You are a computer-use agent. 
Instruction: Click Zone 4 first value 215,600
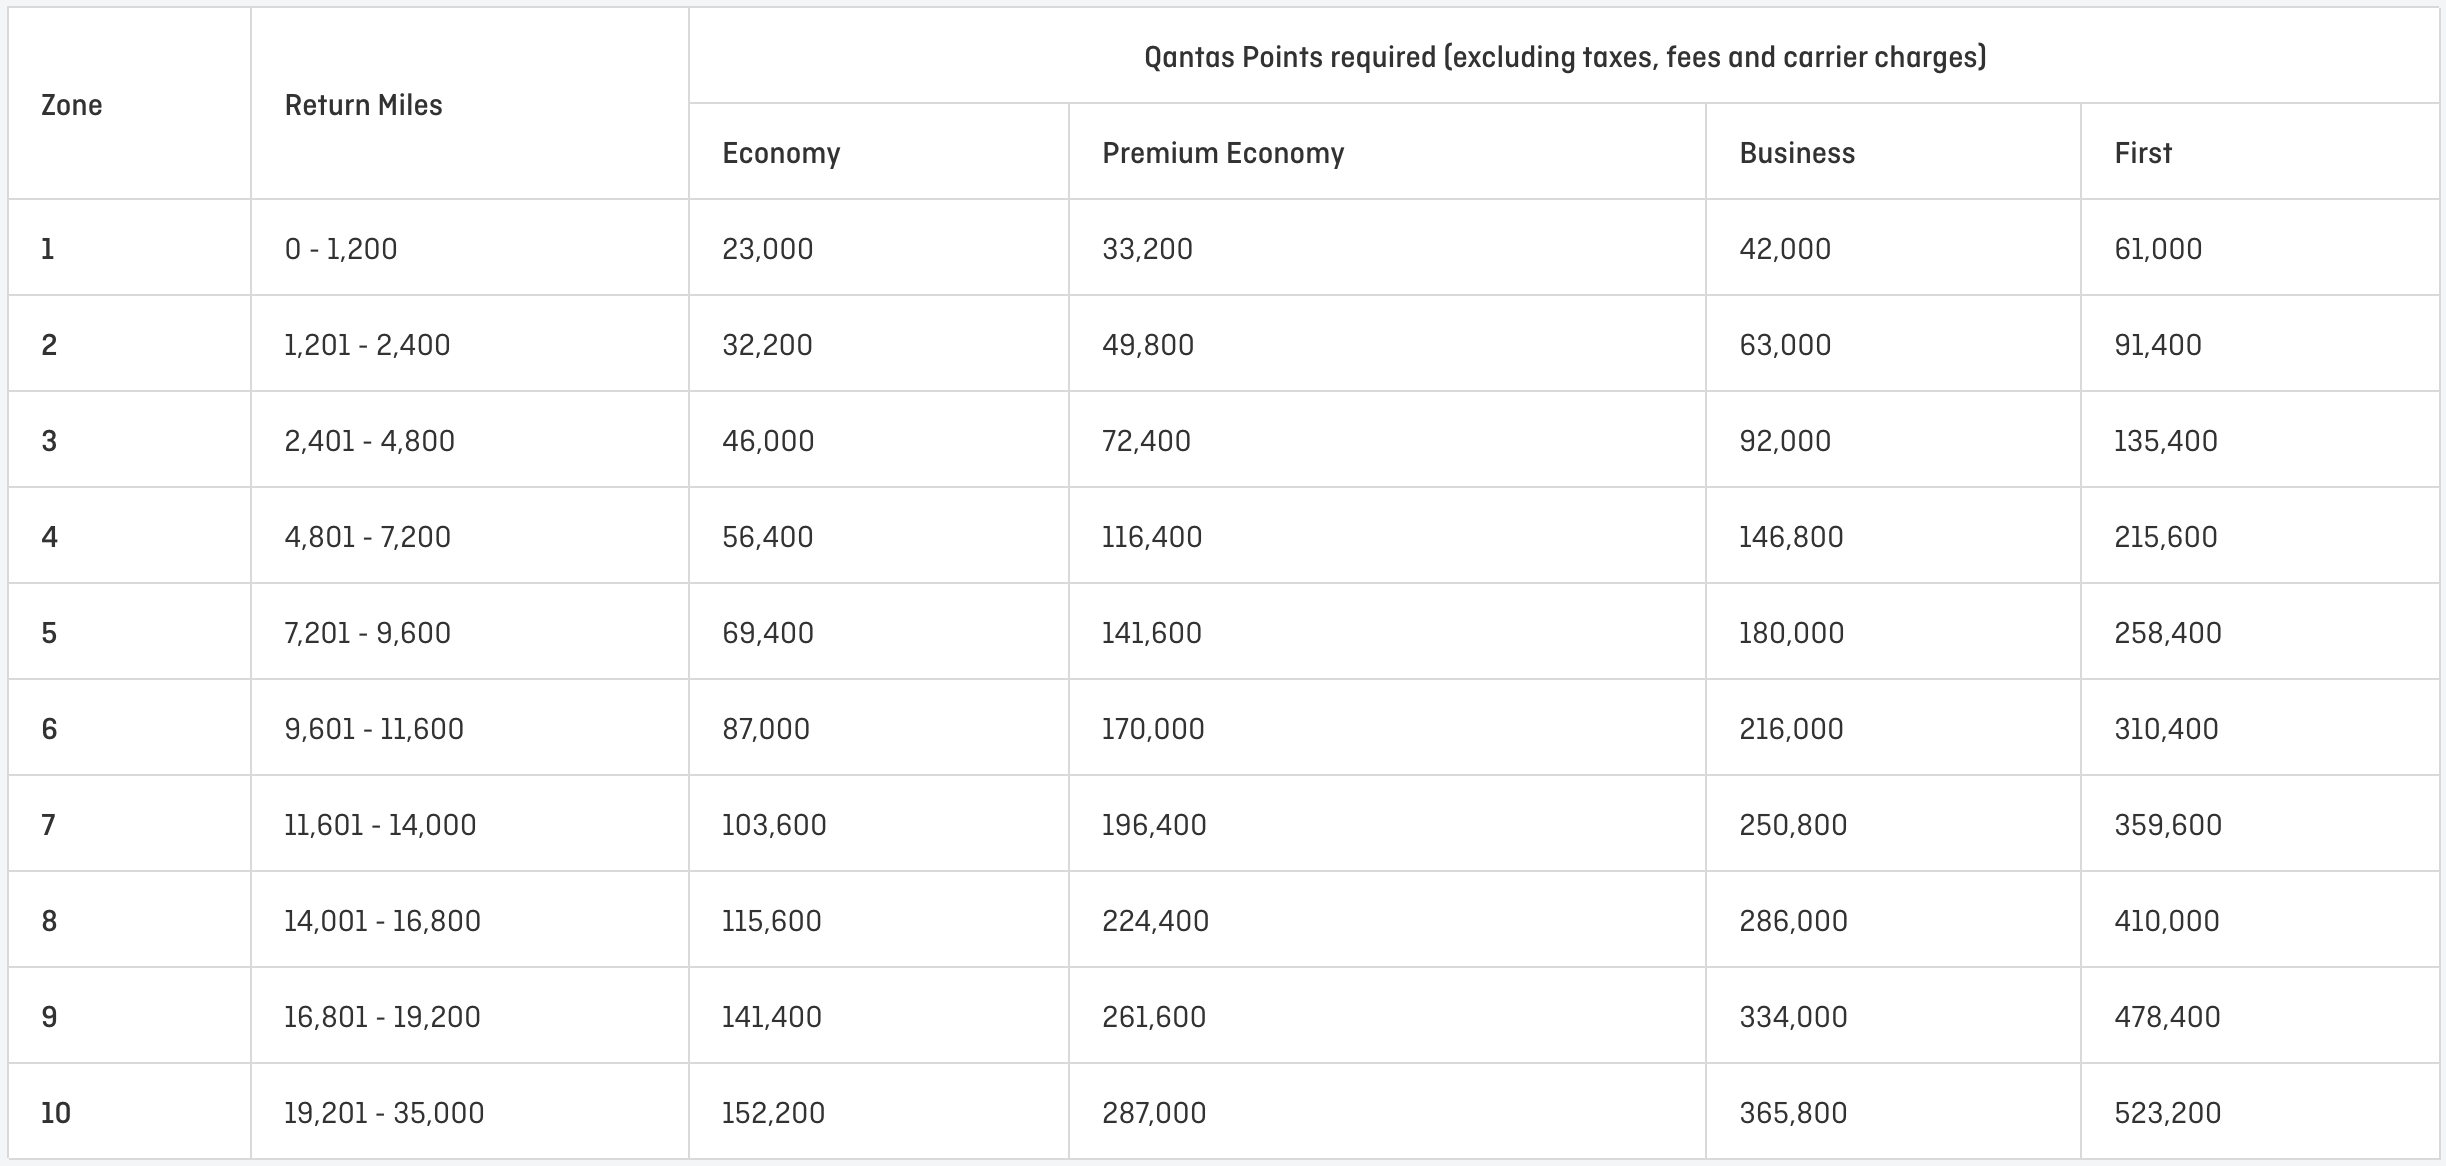point(2165,537)
